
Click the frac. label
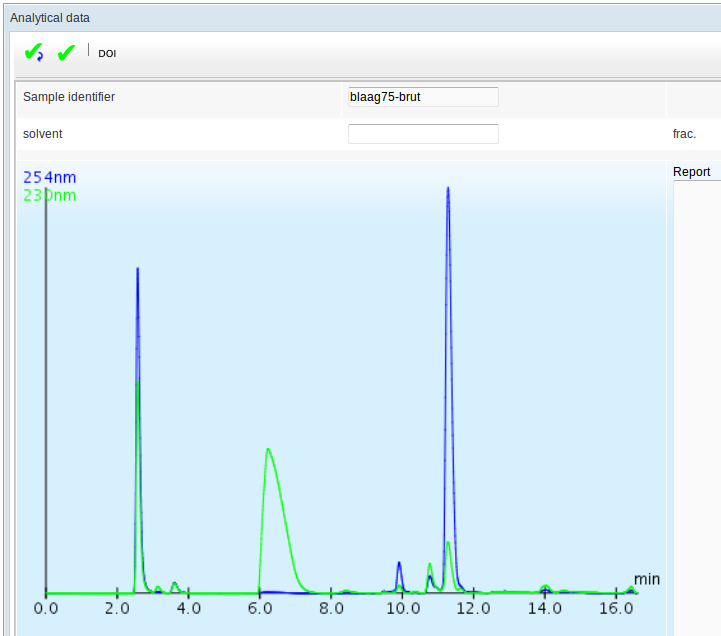click(684, 134)
